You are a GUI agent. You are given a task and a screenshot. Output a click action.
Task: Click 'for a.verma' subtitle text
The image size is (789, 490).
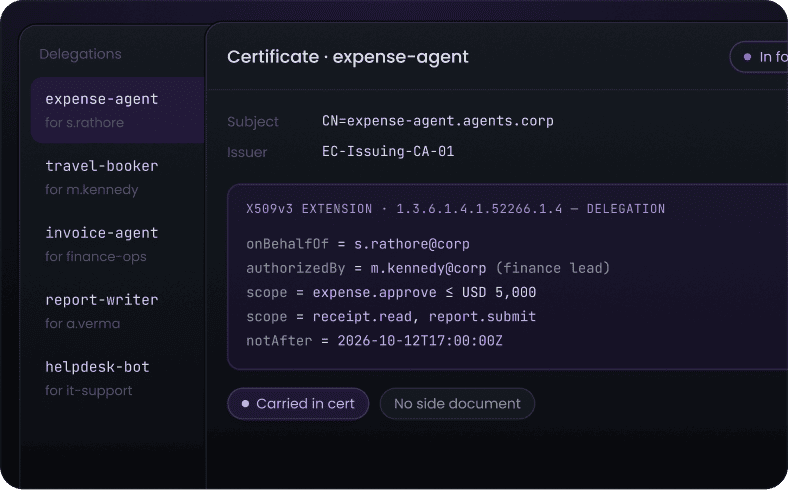[83, 323]
